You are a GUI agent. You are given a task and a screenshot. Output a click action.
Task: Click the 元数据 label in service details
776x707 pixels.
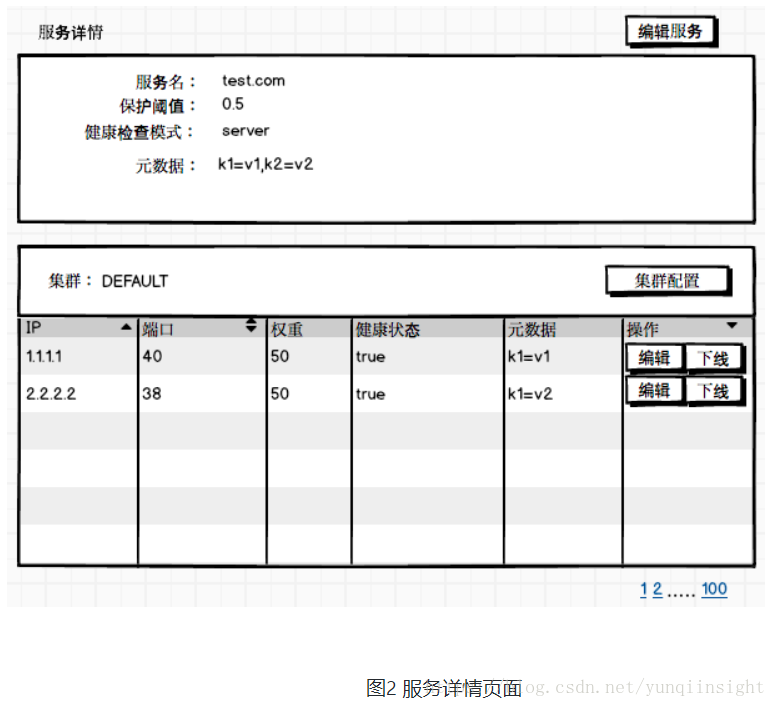166,166
